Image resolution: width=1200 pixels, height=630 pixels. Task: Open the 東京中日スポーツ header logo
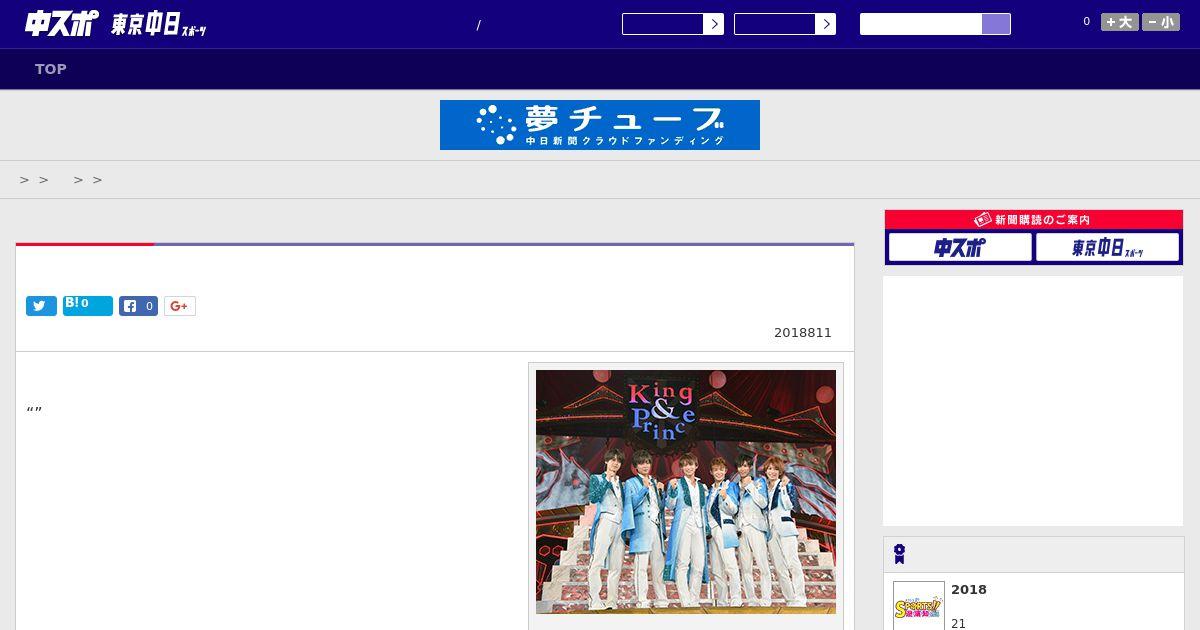[x=159, y=25]
